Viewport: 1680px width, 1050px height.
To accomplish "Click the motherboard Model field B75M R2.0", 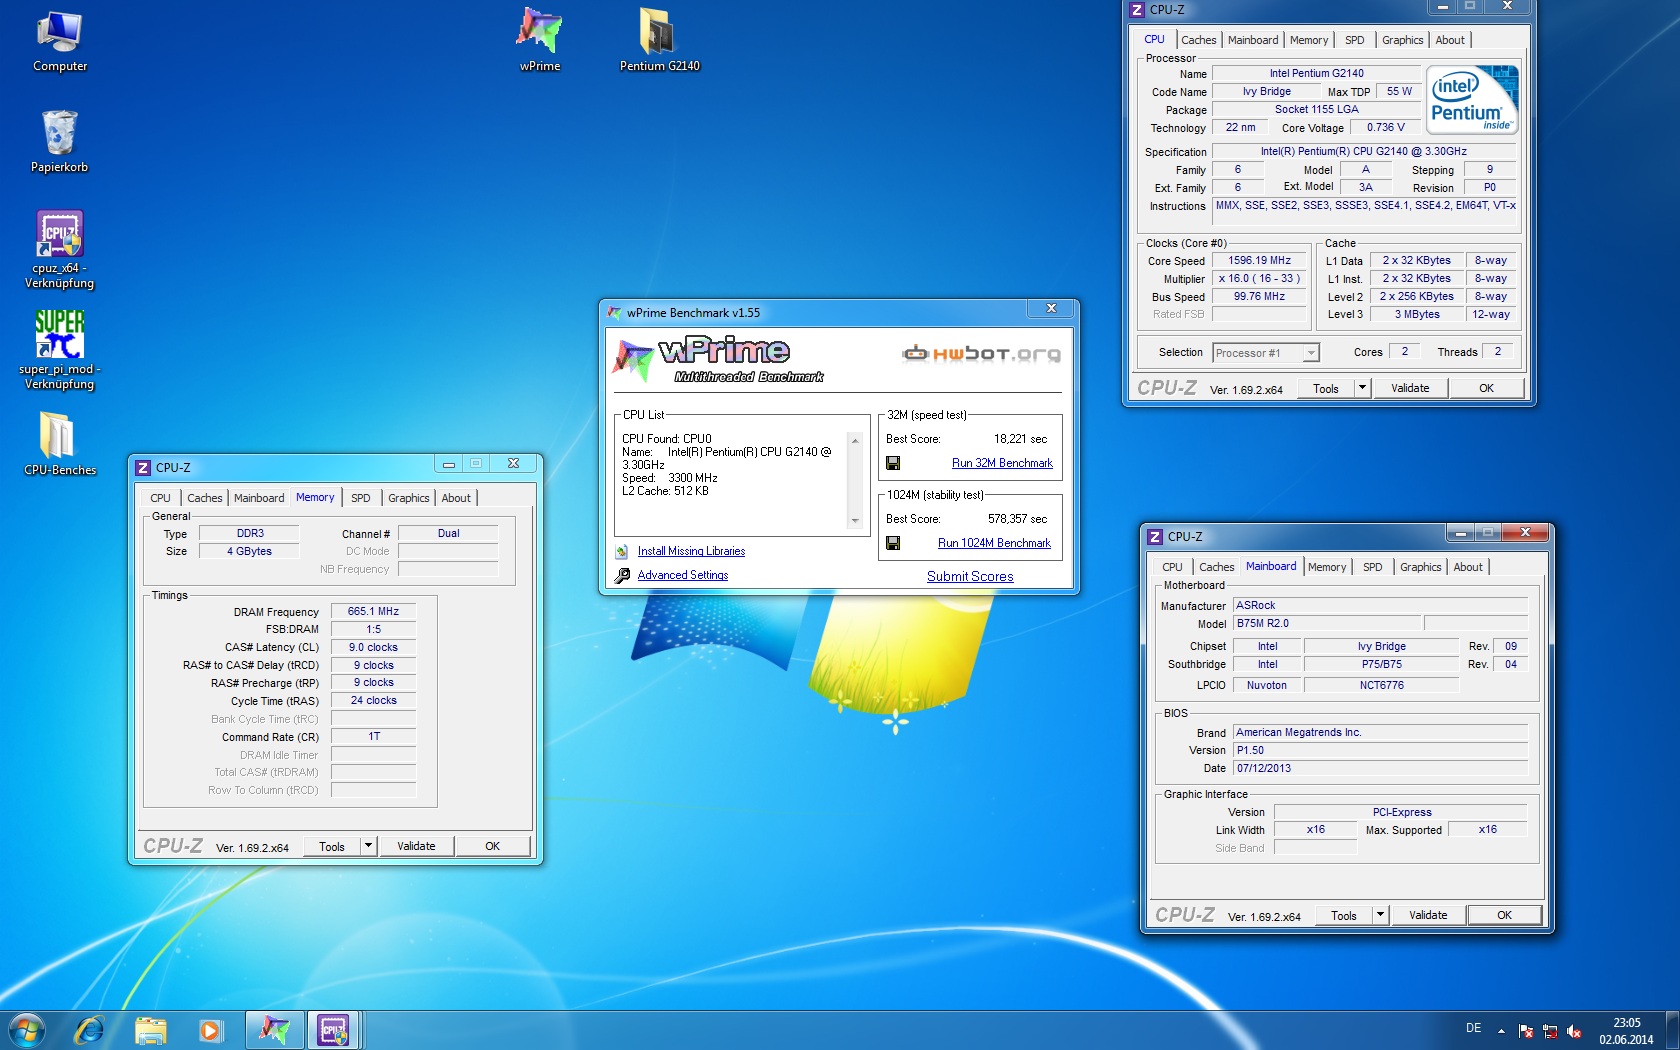I will pos(1326,623).
